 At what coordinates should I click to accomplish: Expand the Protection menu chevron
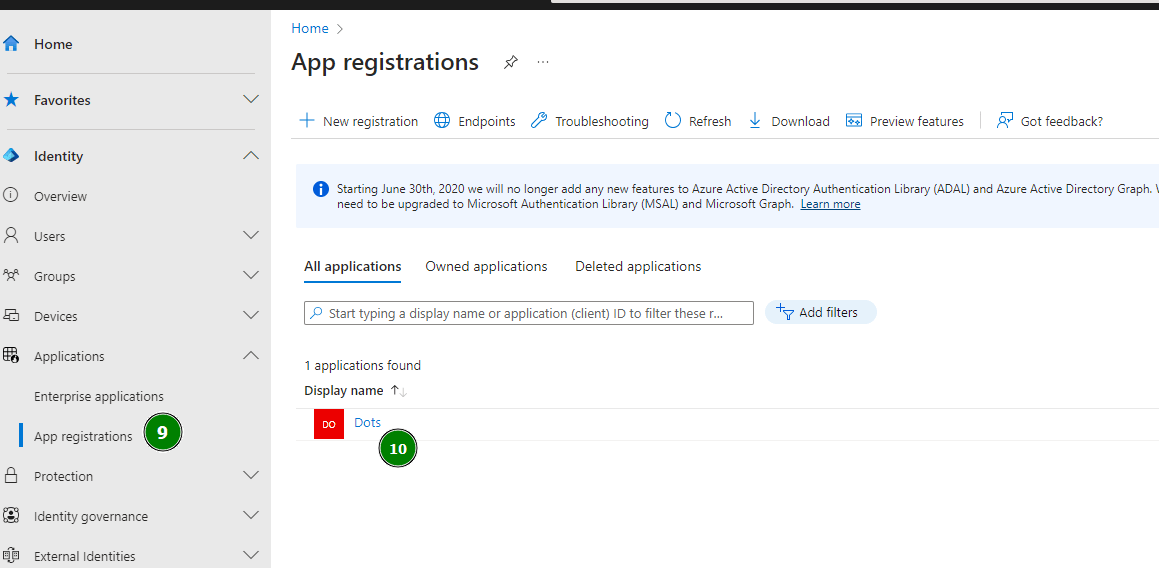(251, 475)
